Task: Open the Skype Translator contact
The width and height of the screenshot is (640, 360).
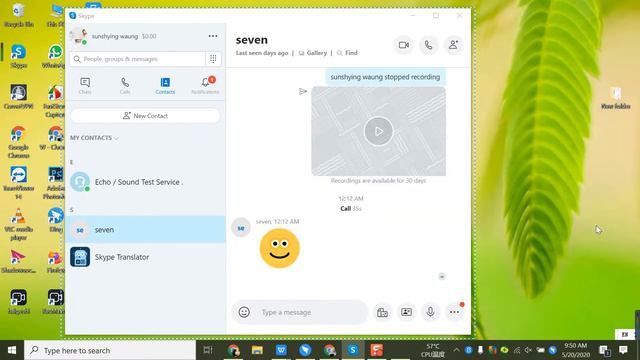Action: 145,257
